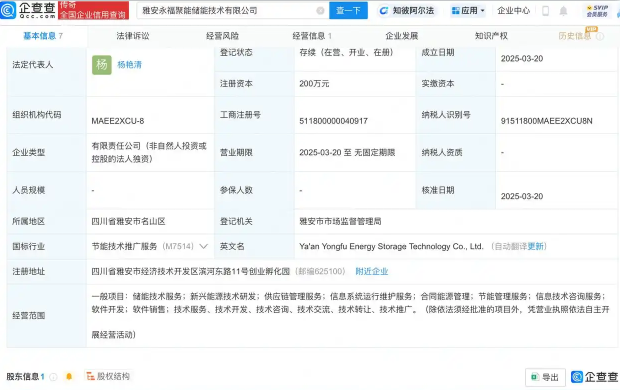Click the 查一下 search button
The width and height of the screenshot is (620, 390).
click(348, 11)
